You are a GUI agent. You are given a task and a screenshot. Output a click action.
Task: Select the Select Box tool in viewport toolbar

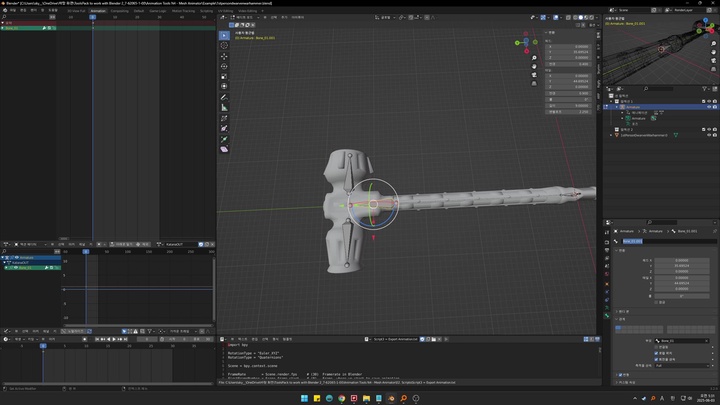point(224,34)
